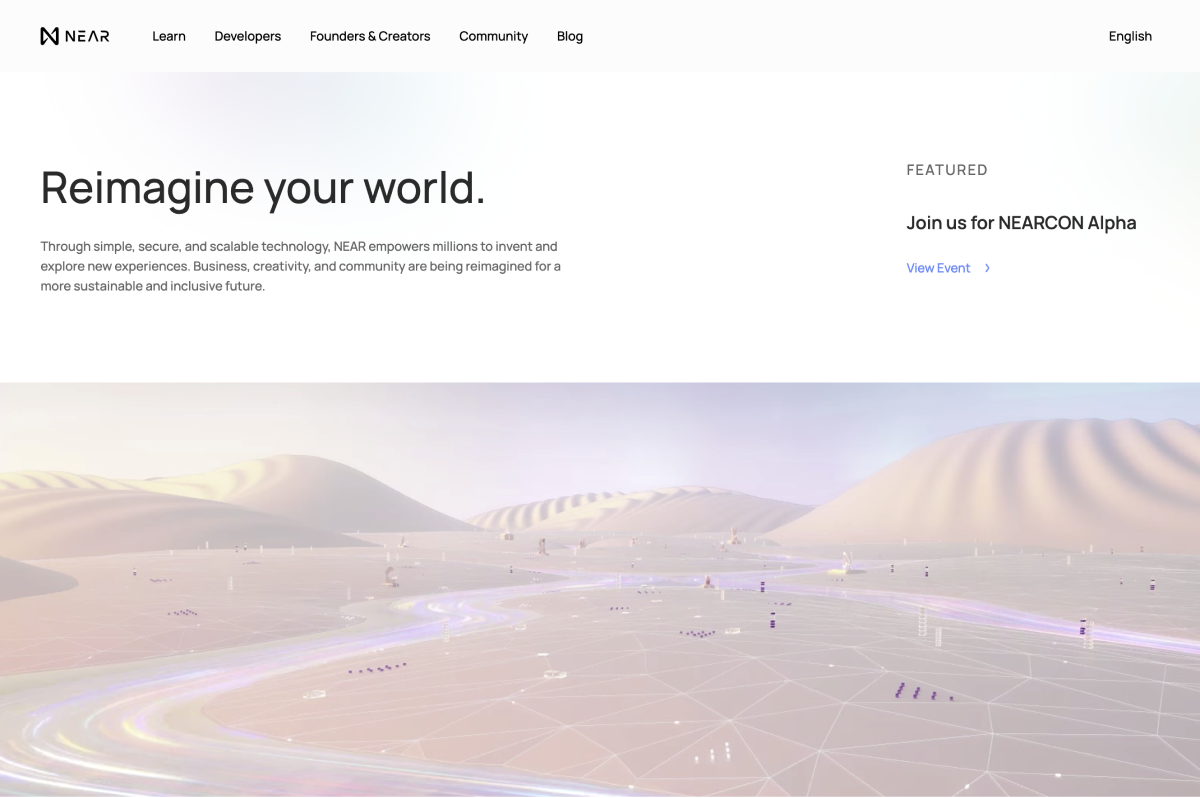
Task: Follow the View Event link
Action: (x=938, y=268)
